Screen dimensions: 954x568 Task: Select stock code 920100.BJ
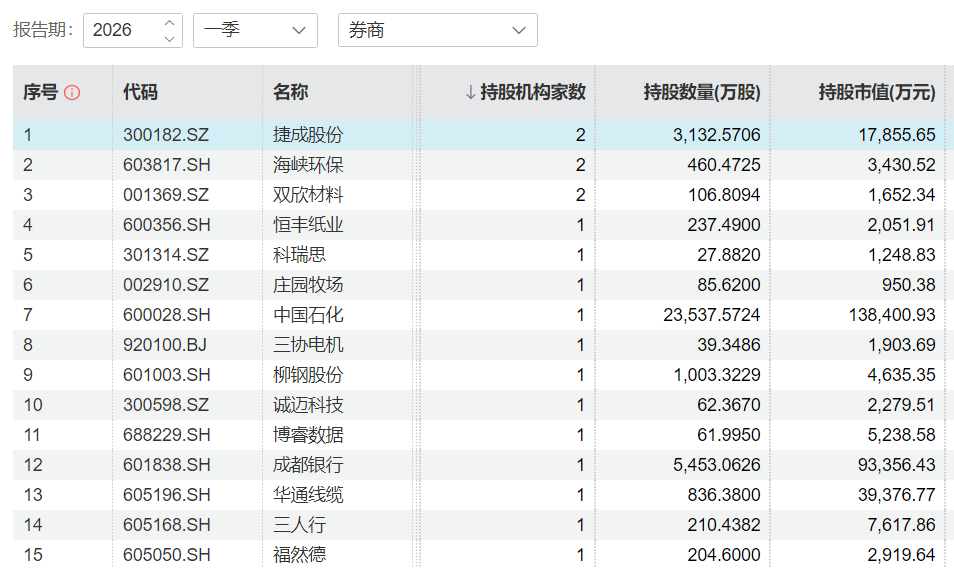pyautogui.click(x=165, y=345)
